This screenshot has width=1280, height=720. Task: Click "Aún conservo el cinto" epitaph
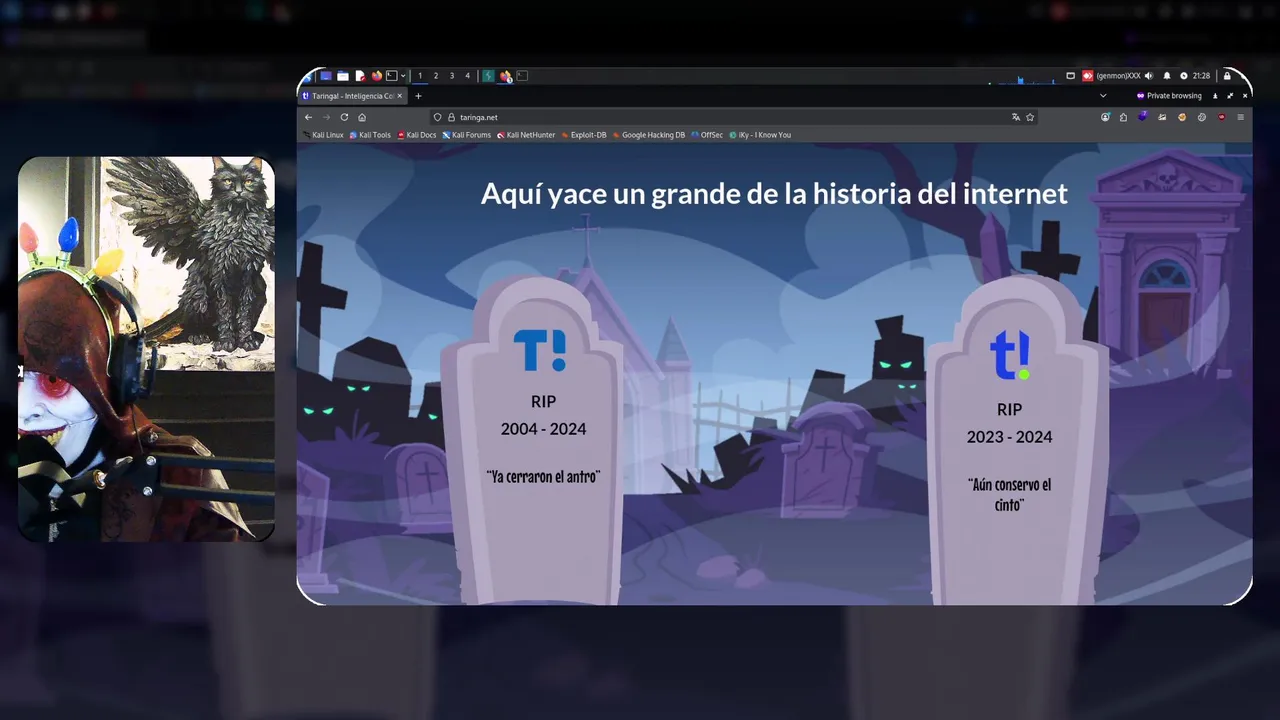[x=1009, y=494]
